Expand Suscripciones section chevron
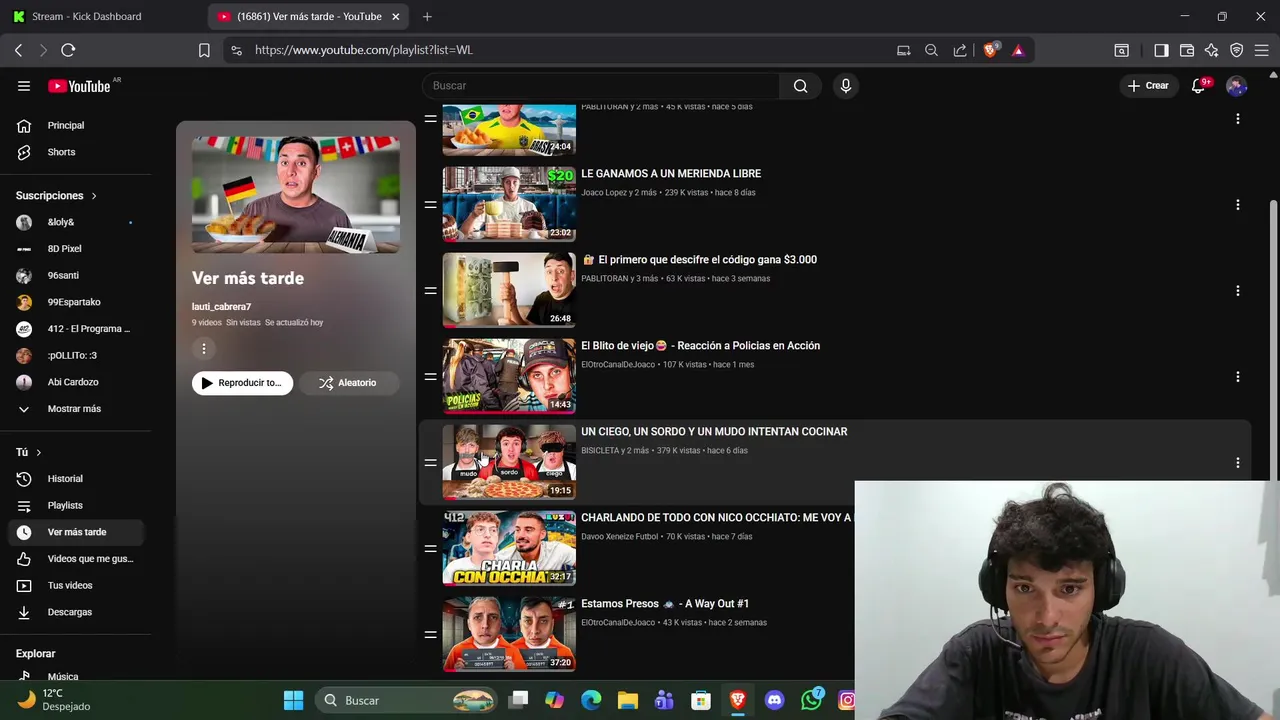The height and width of the screenshot is (720, 1280). (x=94, y=196)
